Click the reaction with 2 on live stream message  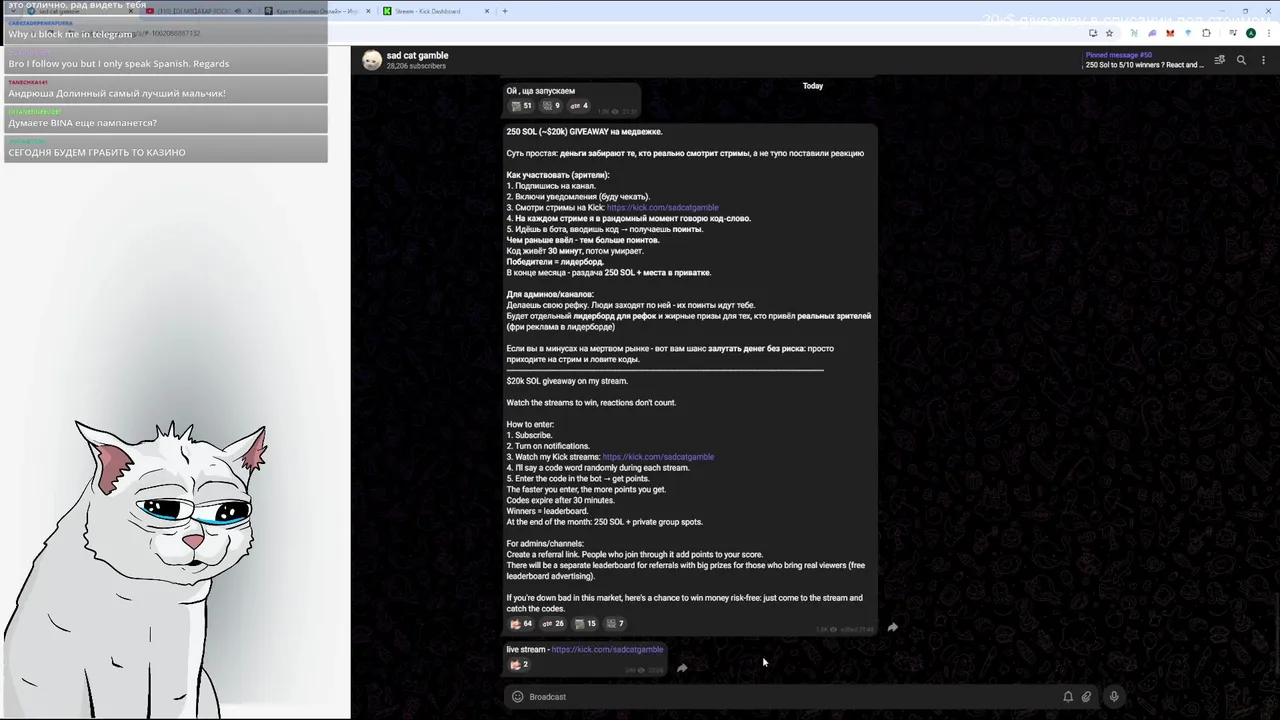519,665
